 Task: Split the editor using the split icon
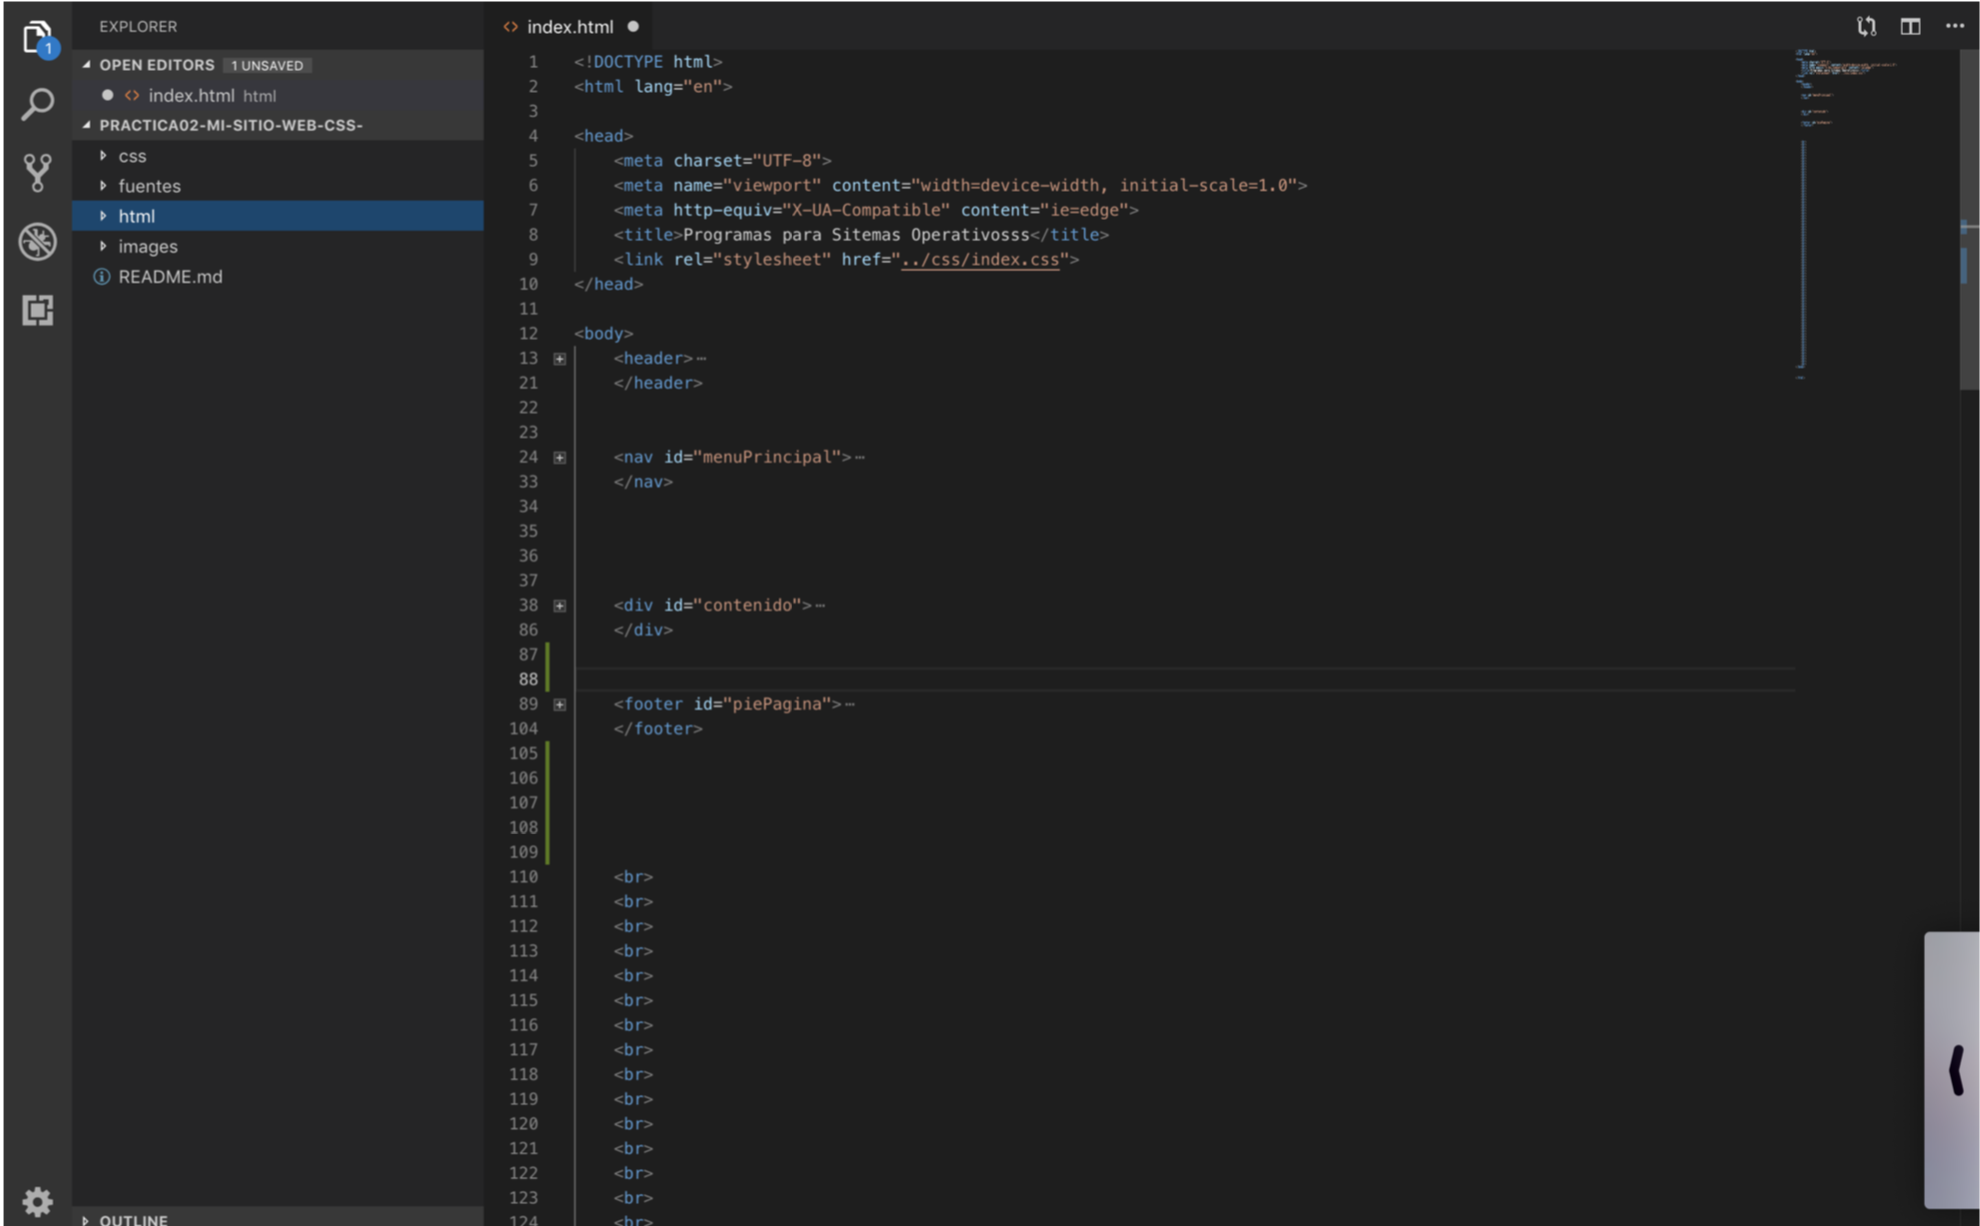point(1911,26)
